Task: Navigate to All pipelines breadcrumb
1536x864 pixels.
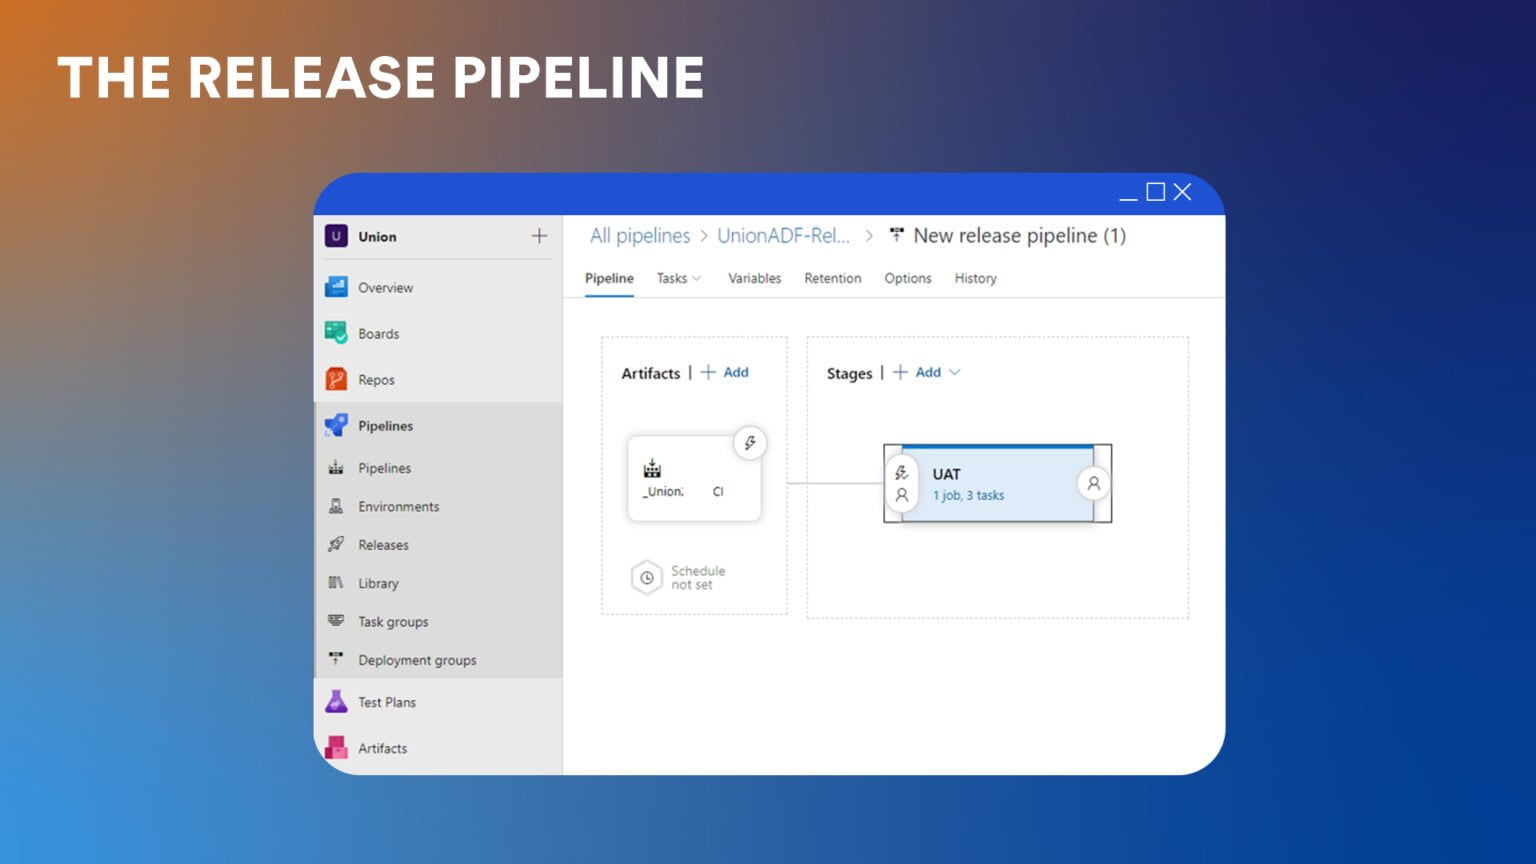Action: click(640, 235)
